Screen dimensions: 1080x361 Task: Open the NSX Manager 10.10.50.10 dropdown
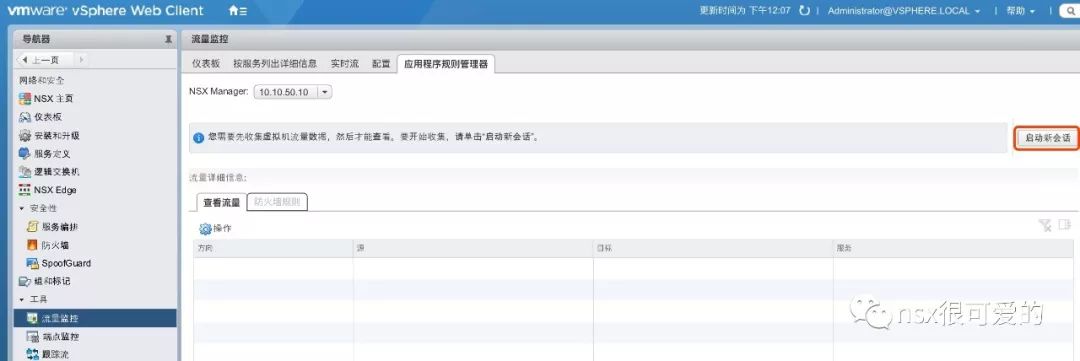pyautogui.click(x=293, y=92)
